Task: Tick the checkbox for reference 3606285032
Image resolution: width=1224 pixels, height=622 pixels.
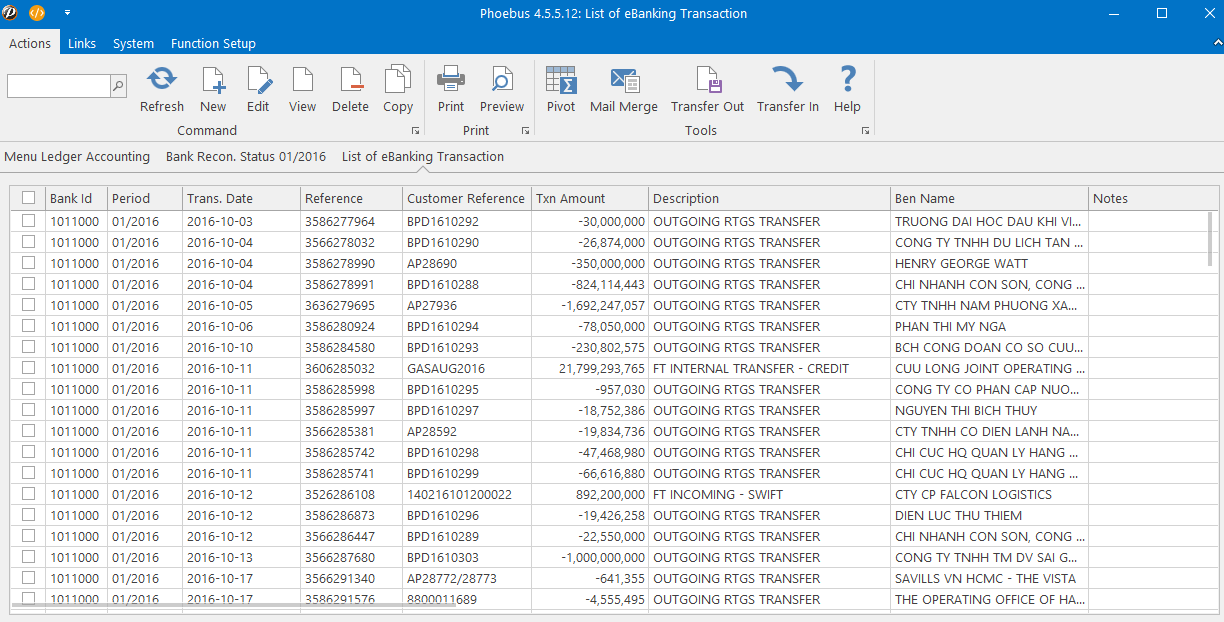Action: 28,368
